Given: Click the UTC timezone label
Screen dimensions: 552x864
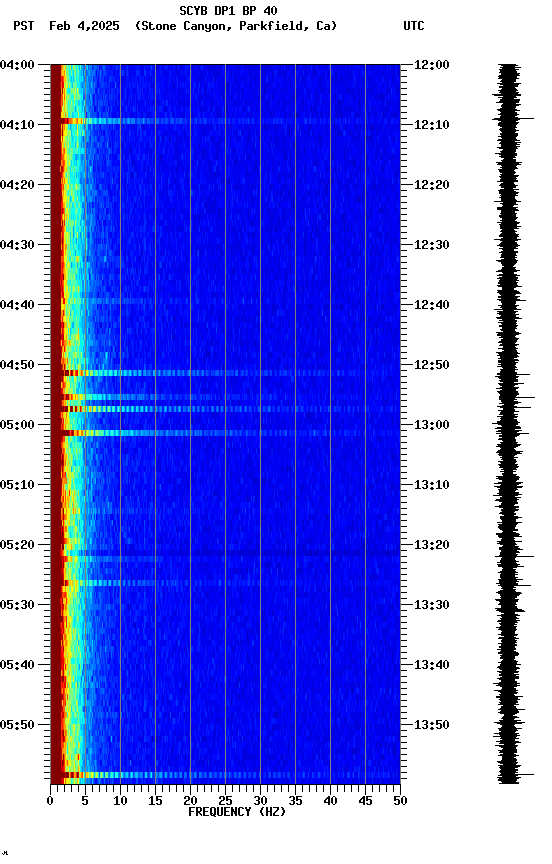Looking at the screenshot, I should coord(414,26).
